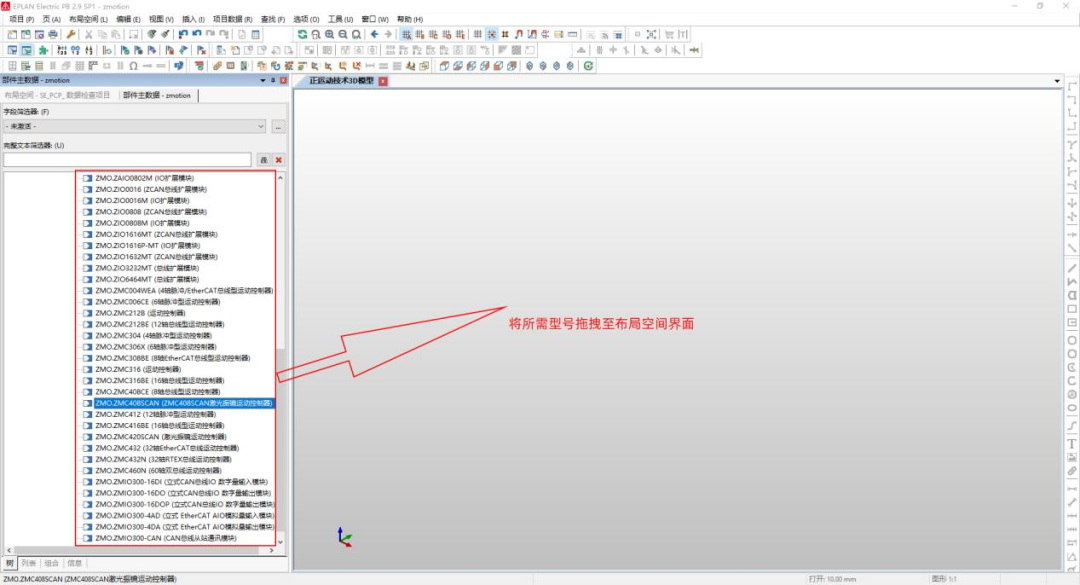Open the 项目(P) menu
1080x585 pixels.
(21, 19)
